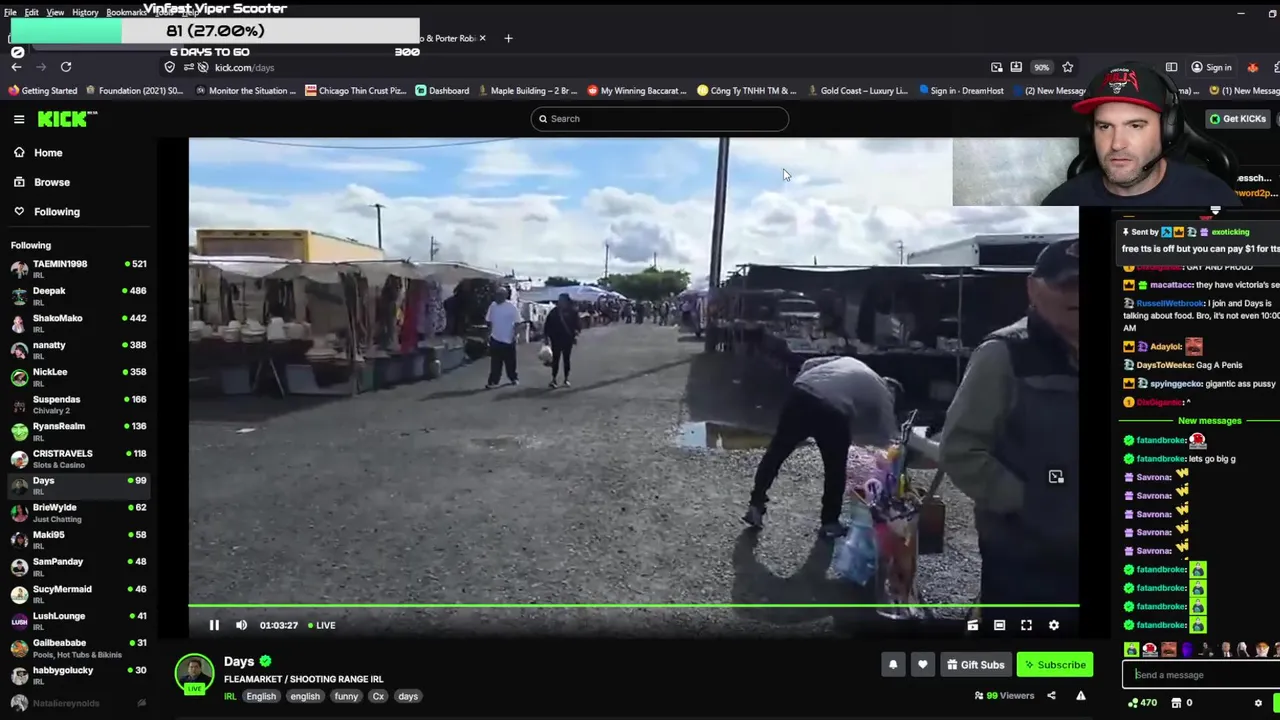Open Suspendas channel in the Following list
Image resolution: width=1280 pixels, height=720 pixels.
coord(78,404)
